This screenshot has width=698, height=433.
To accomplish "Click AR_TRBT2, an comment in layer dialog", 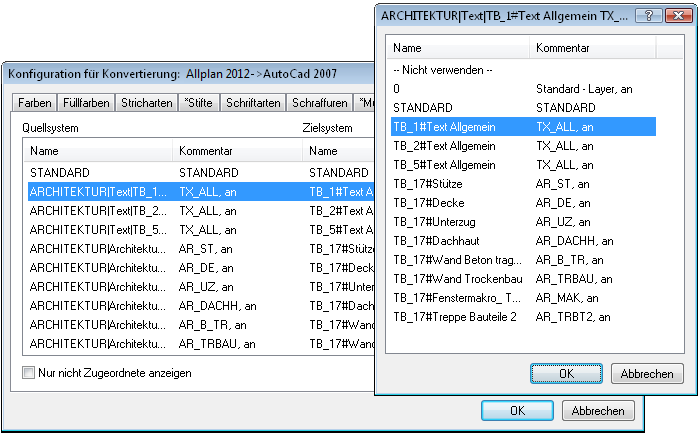I will coord(573,317).
